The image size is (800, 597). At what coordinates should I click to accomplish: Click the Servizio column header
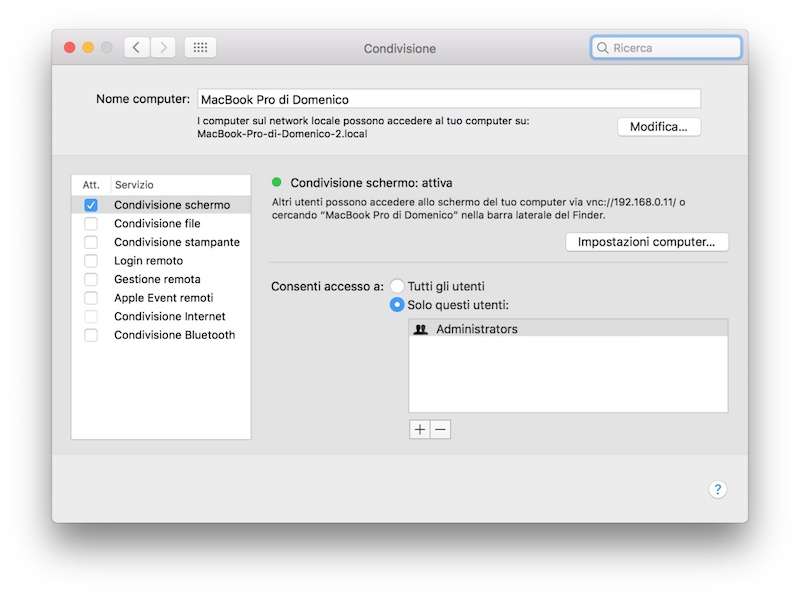pos(134,185)
